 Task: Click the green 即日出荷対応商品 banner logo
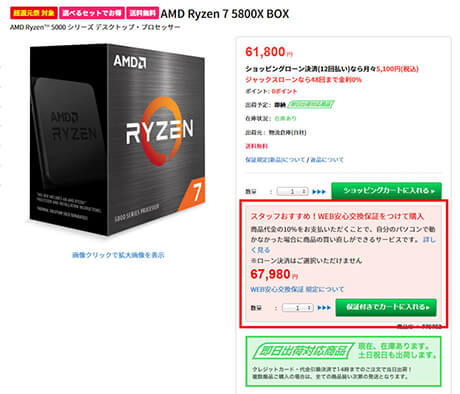click(303, 351)
